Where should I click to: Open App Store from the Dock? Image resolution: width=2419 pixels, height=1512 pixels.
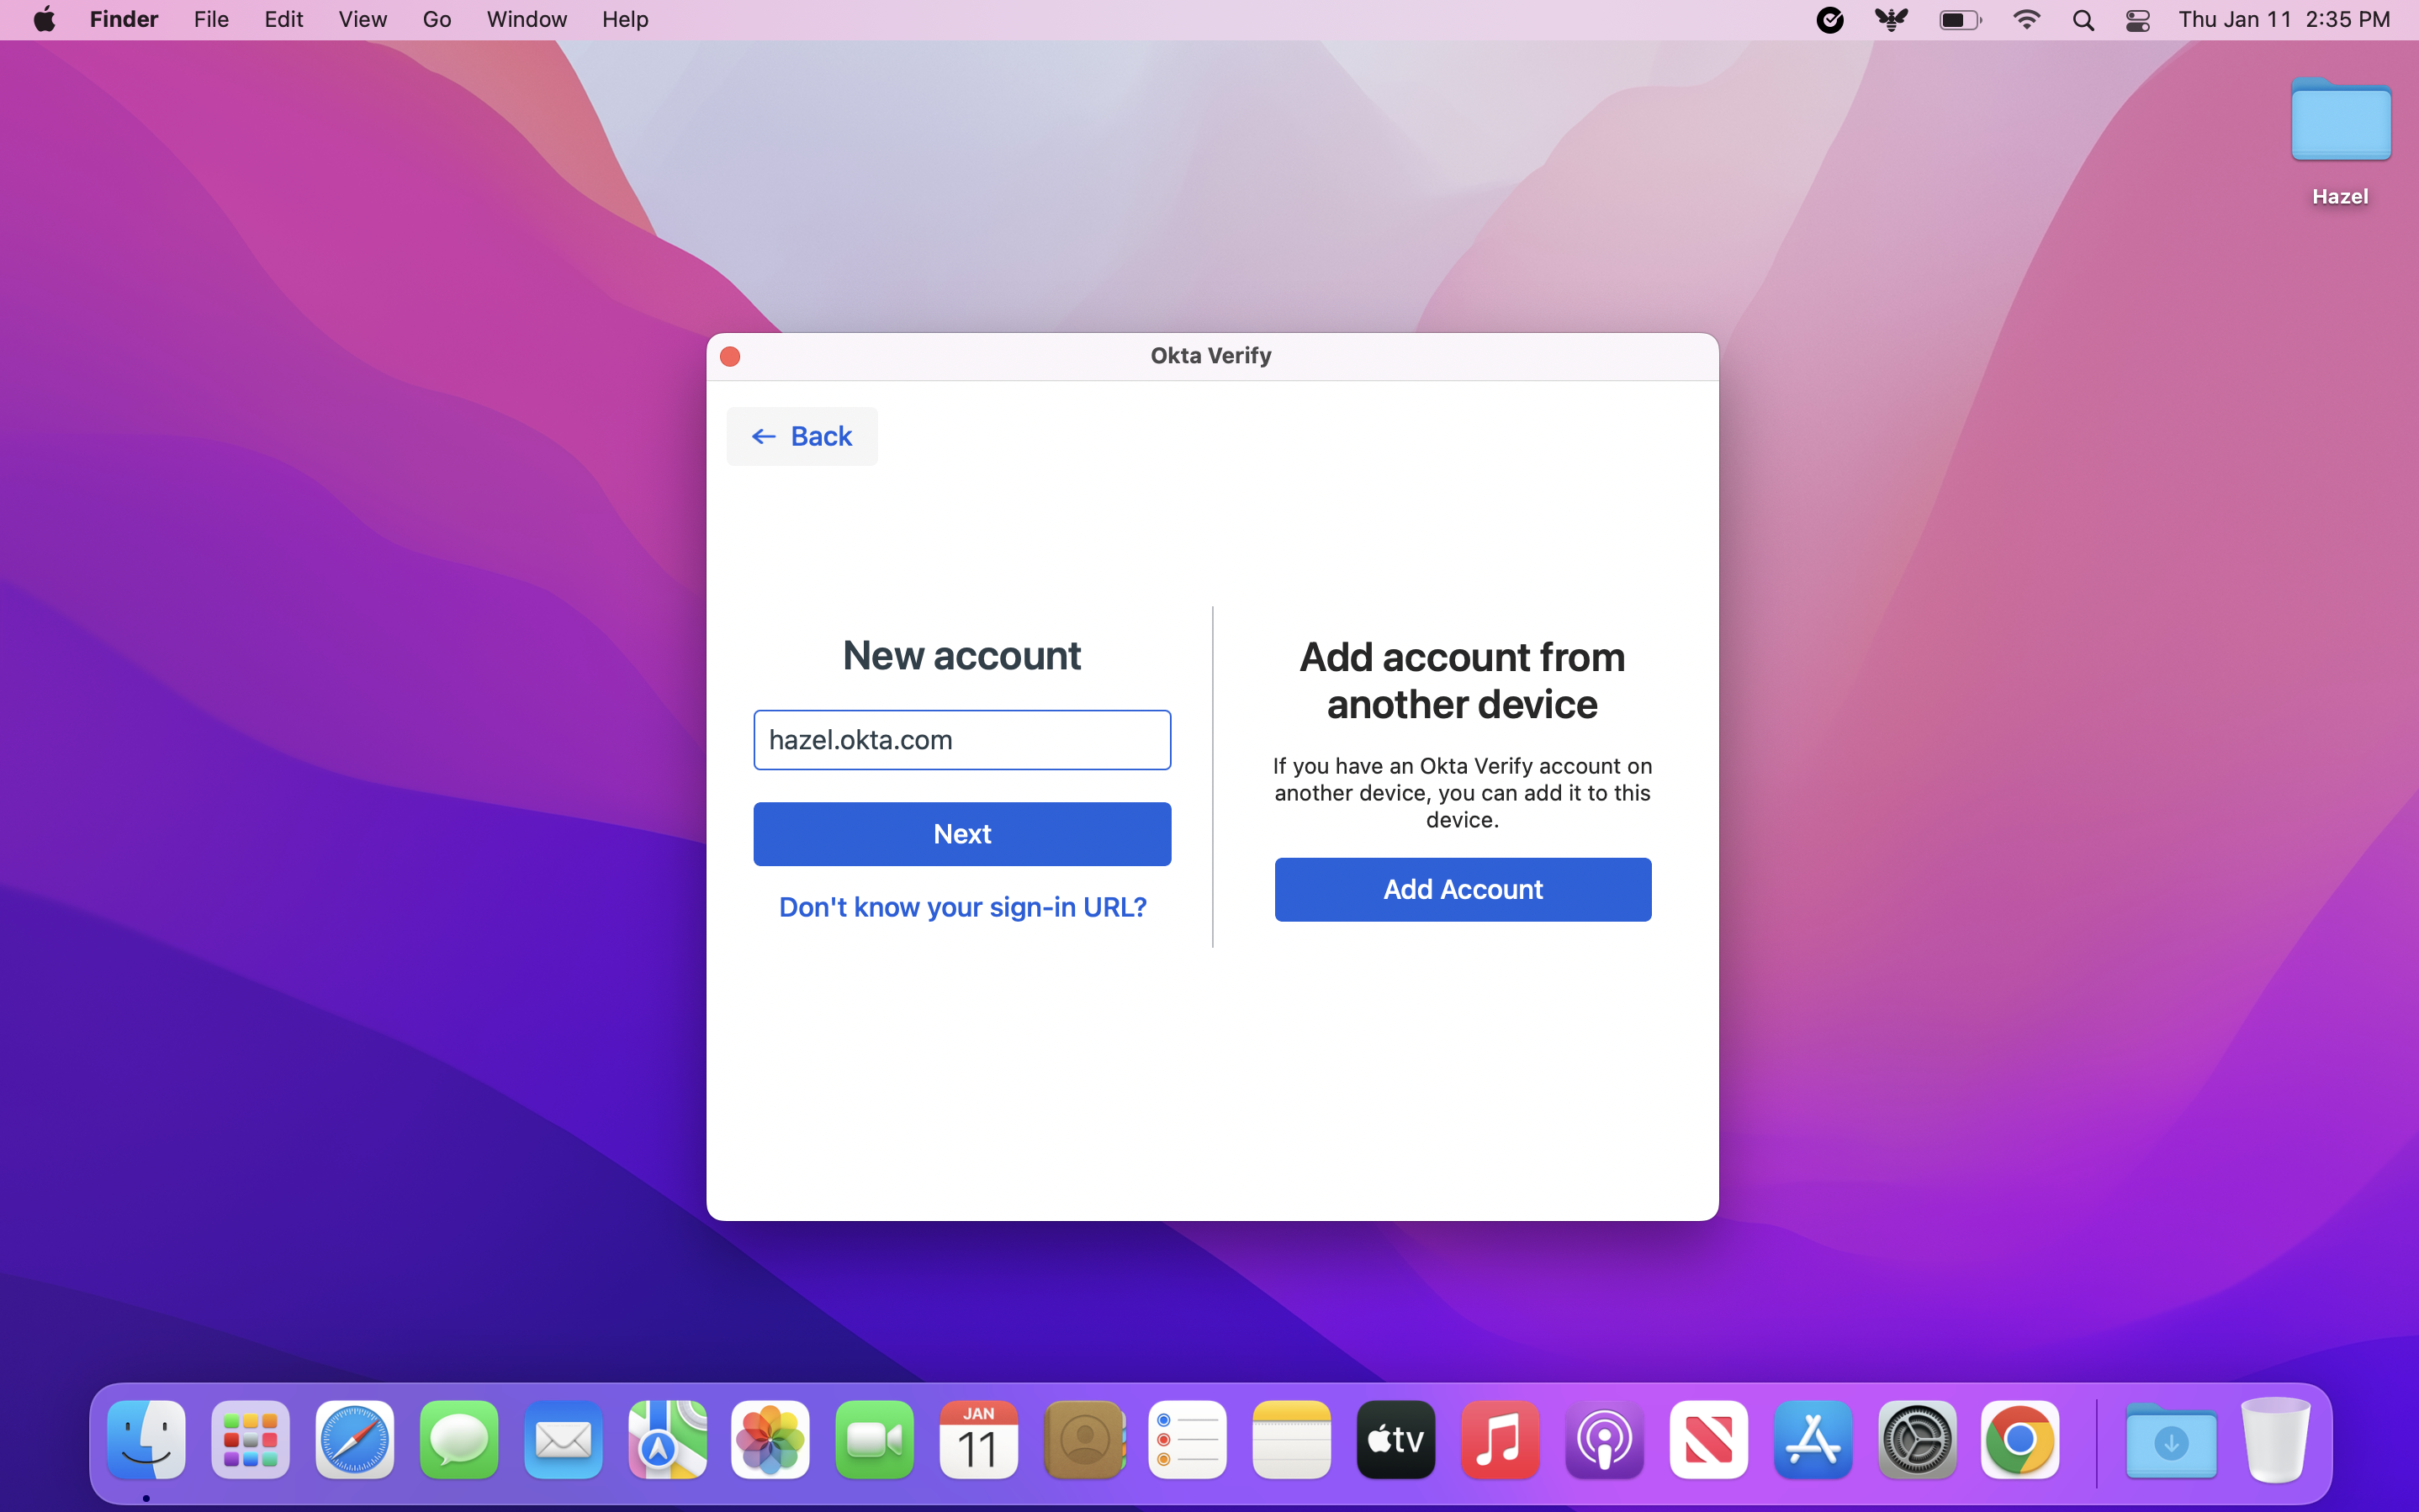point(1812,1439)
